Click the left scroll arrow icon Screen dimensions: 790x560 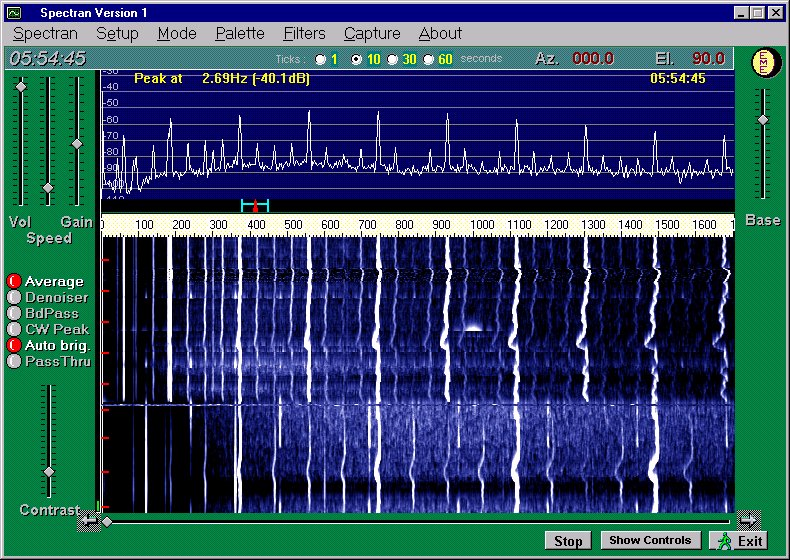pyautogui.click(x=89, y=520)
